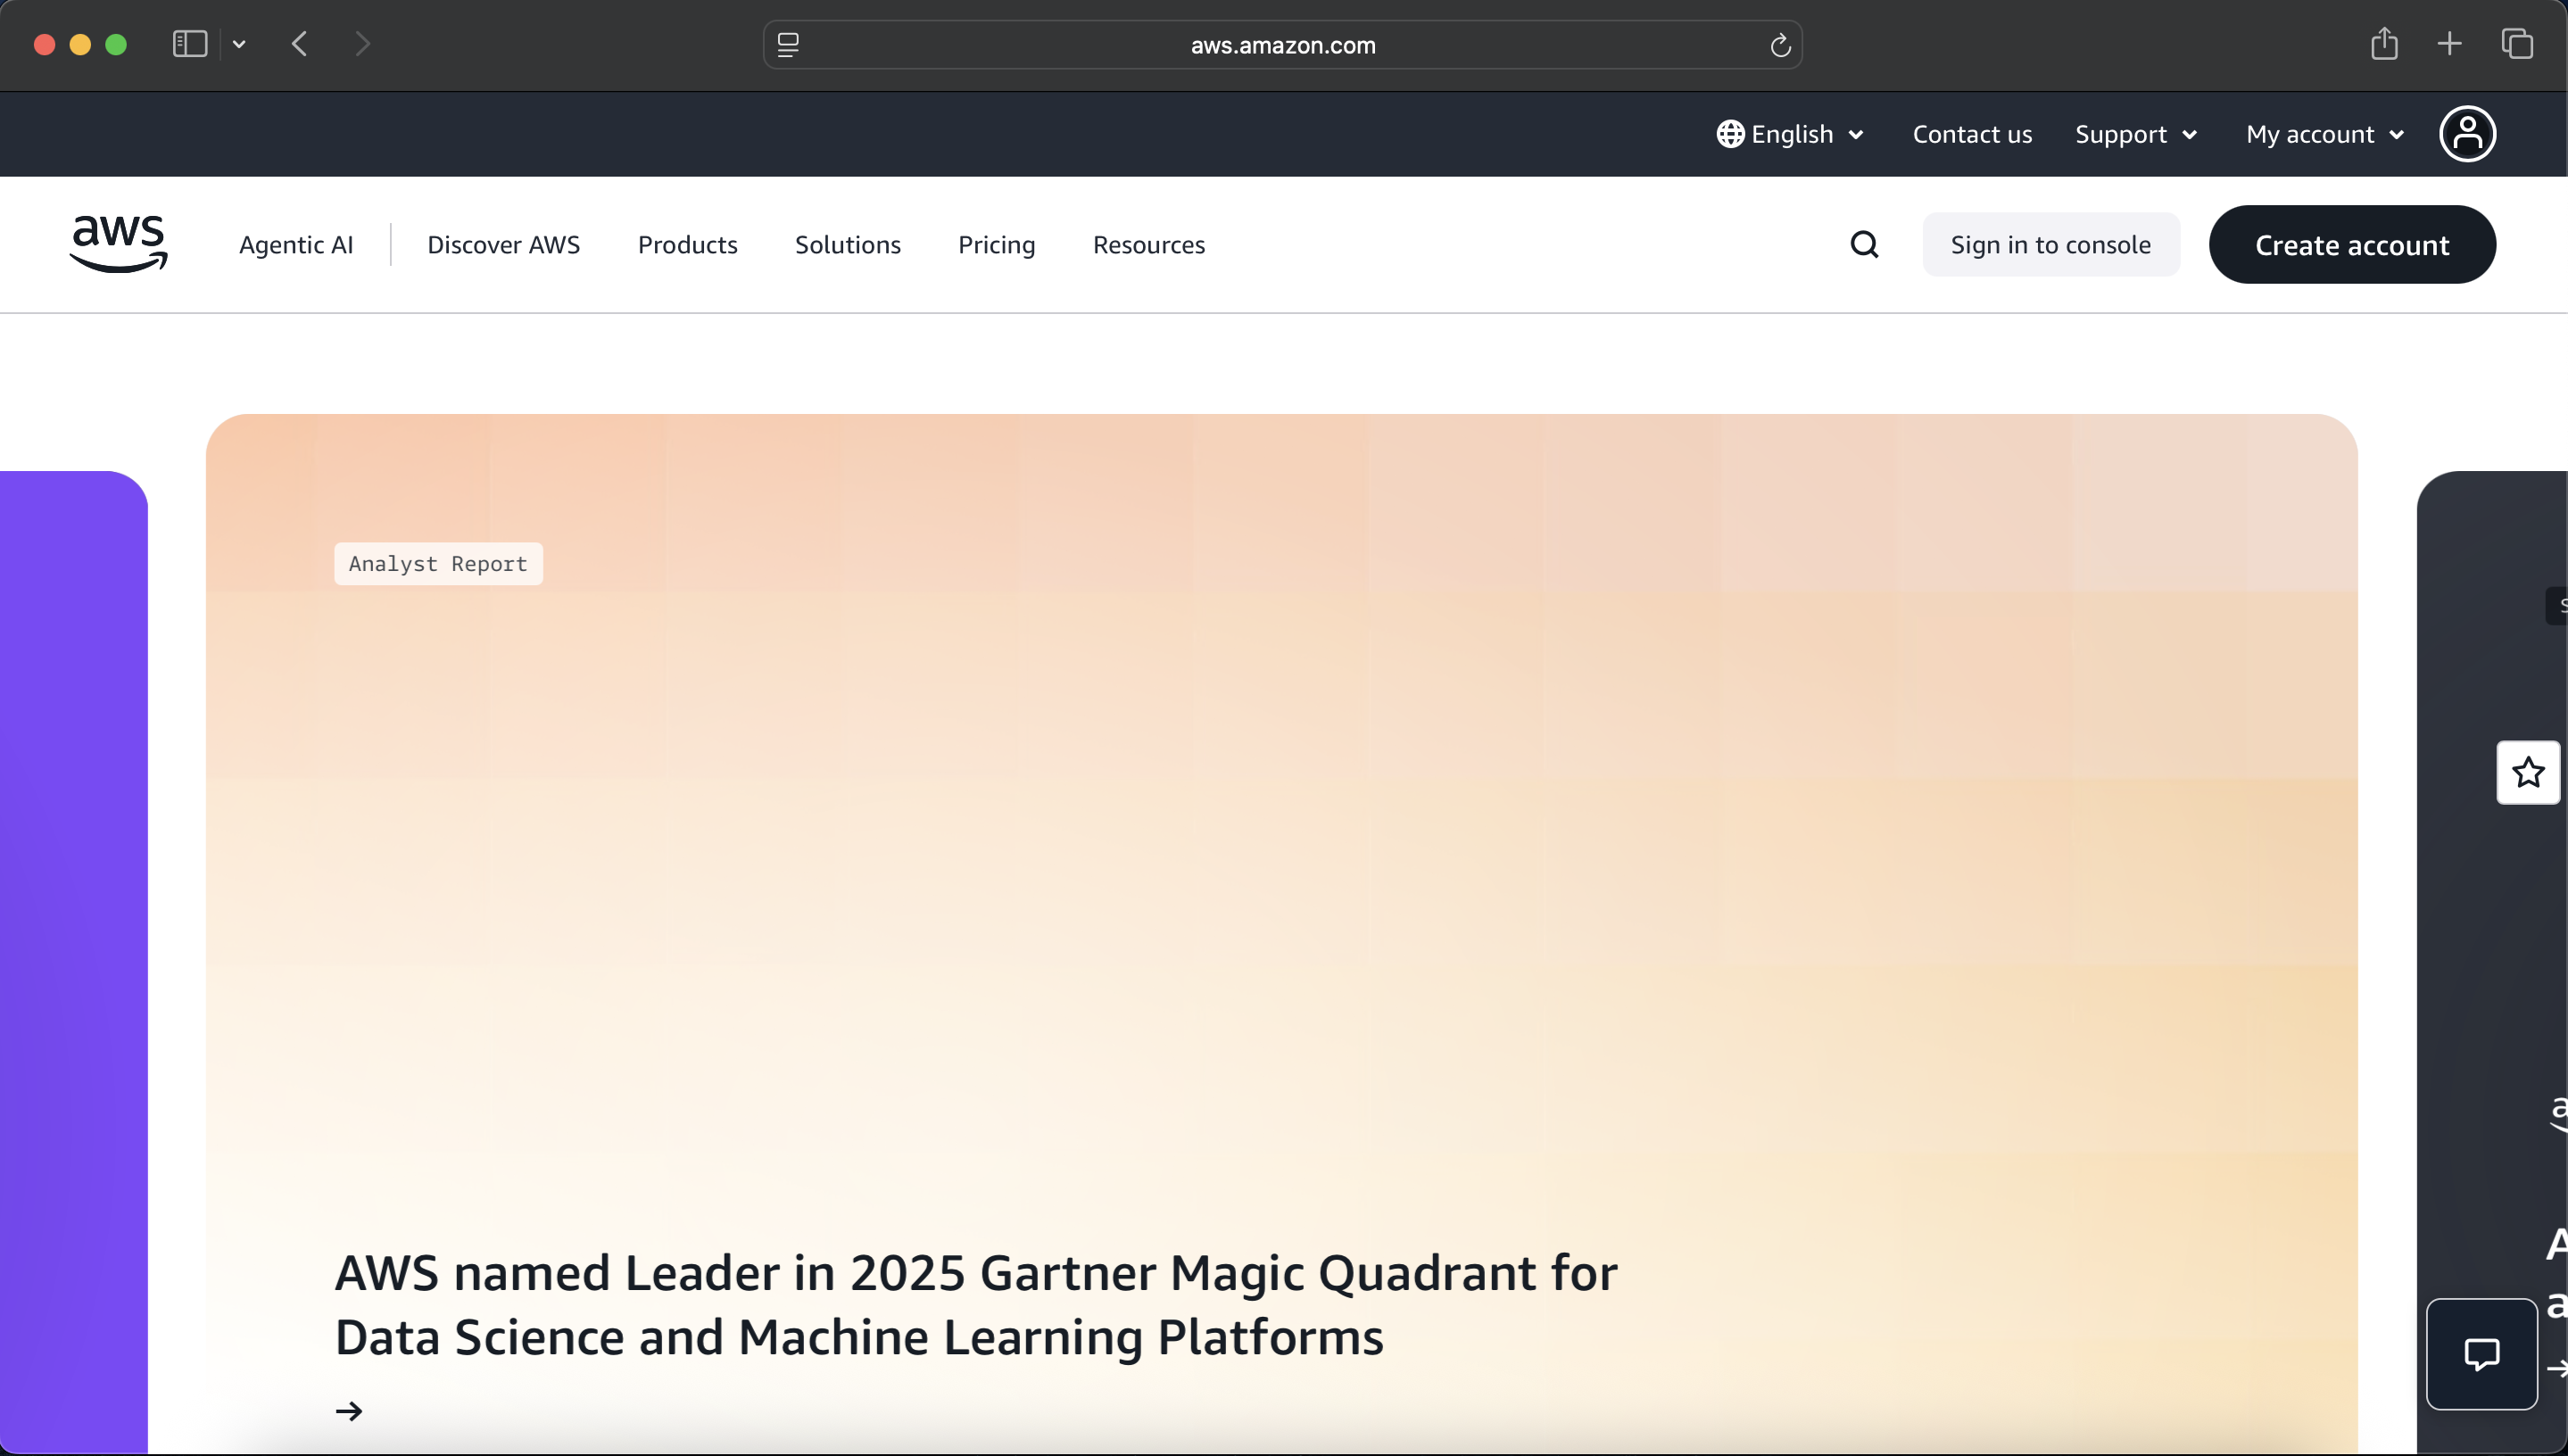This screenshot has height=1456, width=2568.
Task: Open the Solutions menu
Action: pyautogui.click(x=847, y=245)
